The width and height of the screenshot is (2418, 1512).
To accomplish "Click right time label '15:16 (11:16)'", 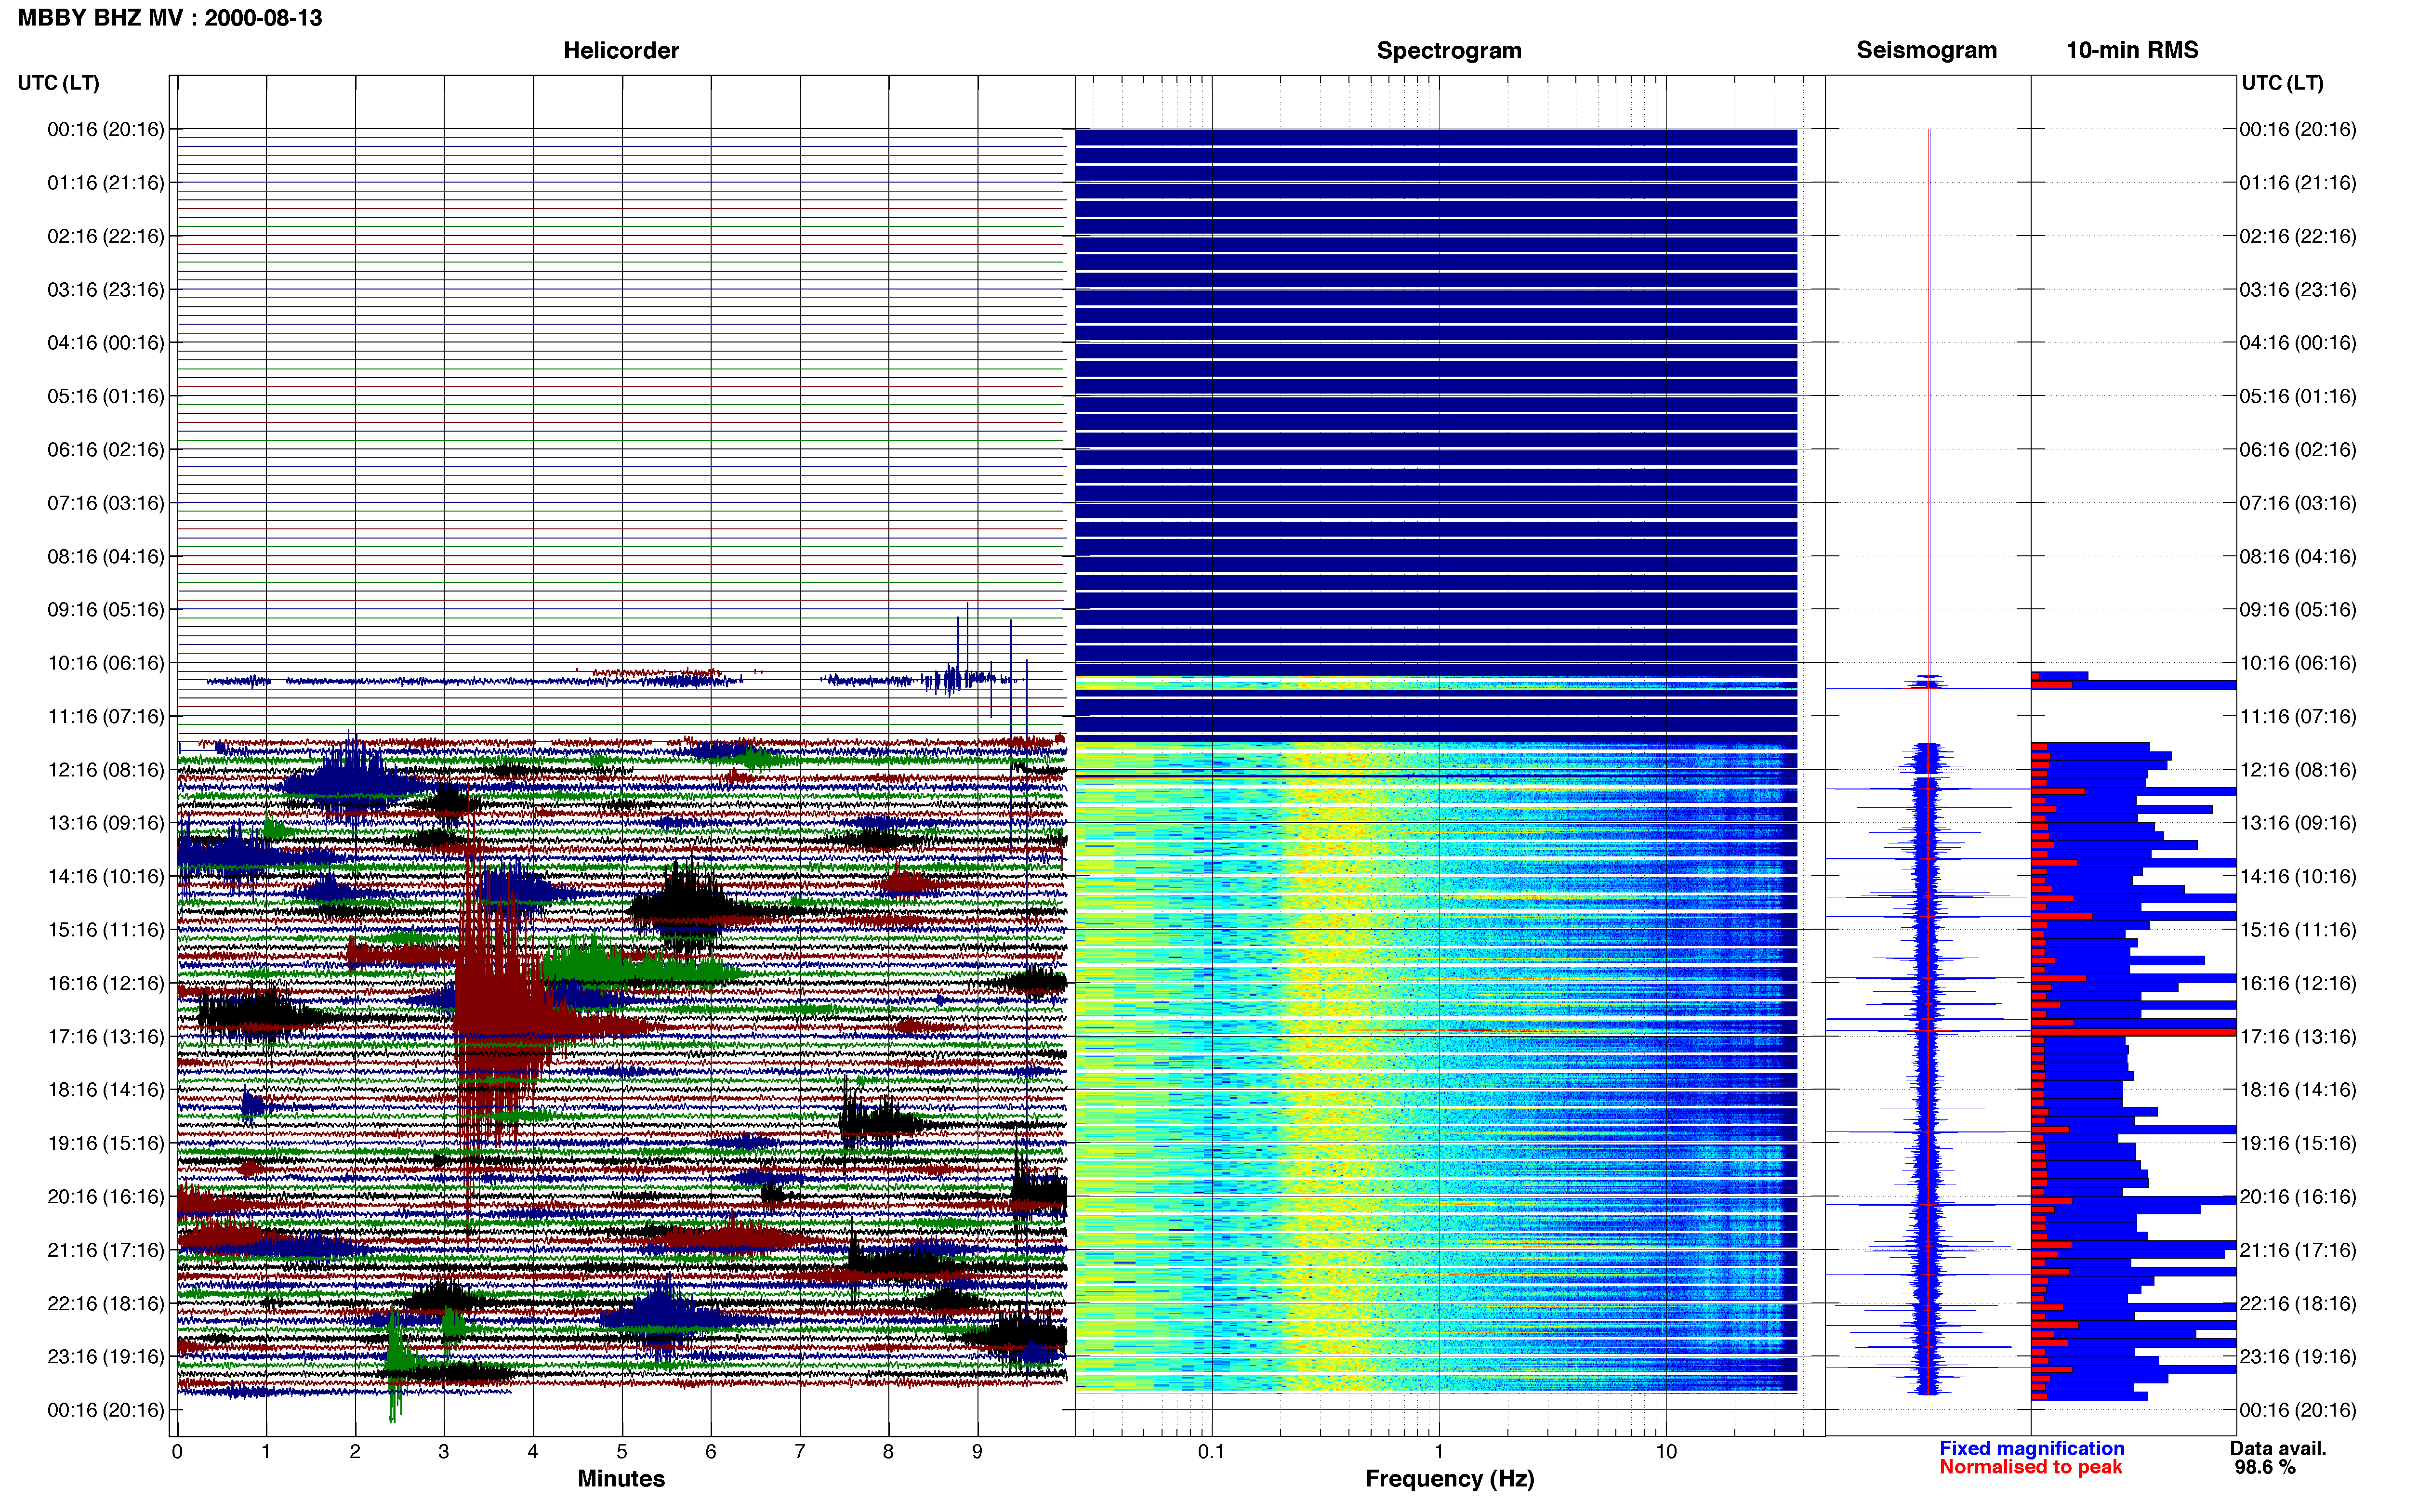I will [2298, 930].
